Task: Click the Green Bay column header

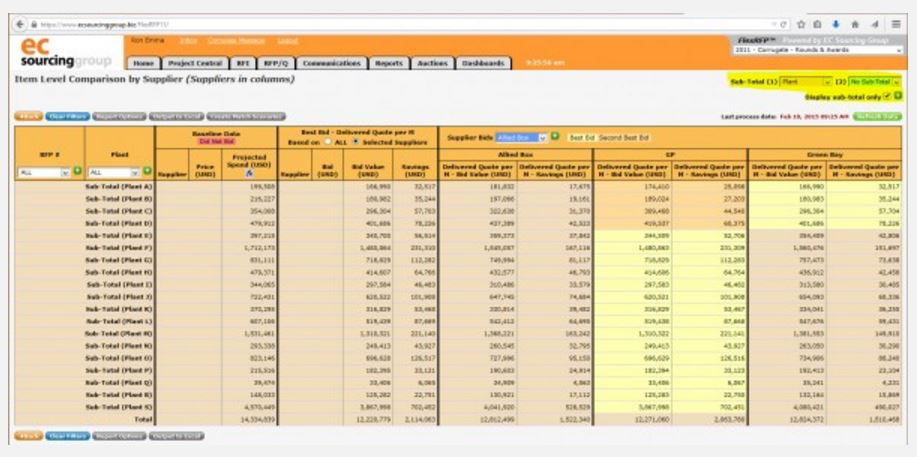Action: click(x=825, y=154)
